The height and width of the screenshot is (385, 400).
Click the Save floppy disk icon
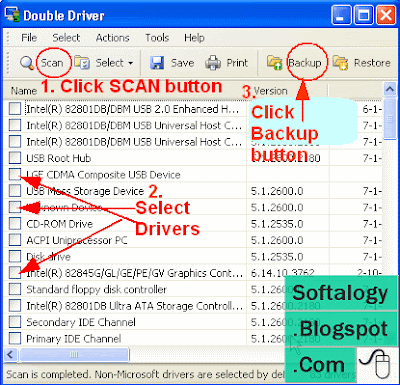(157, 63)
